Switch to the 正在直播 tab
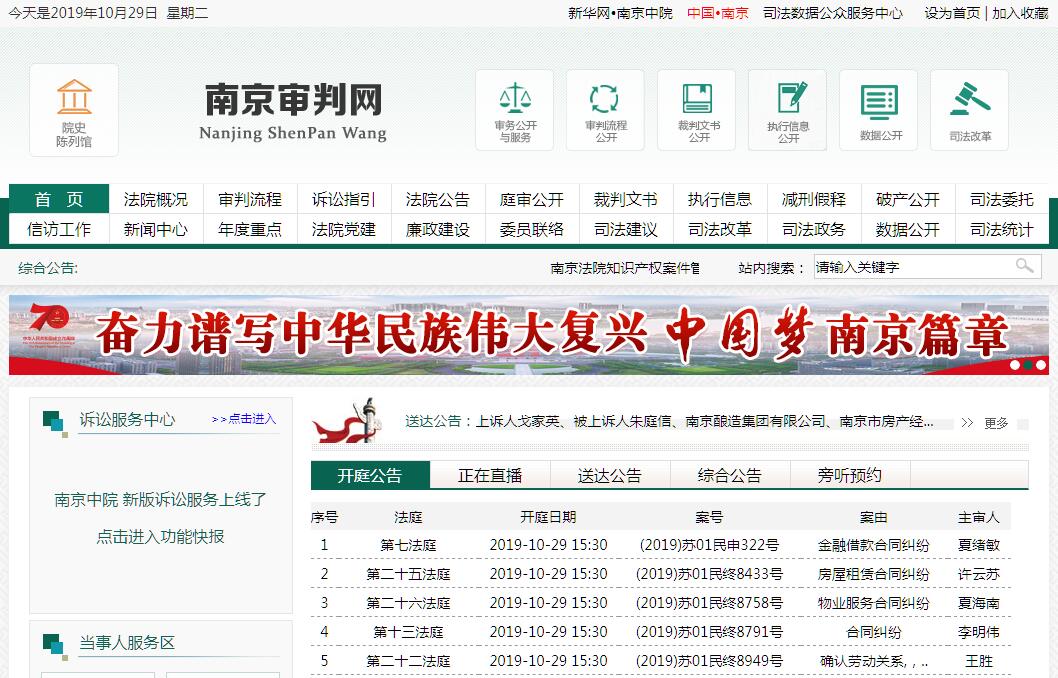 tap(490, 475)
